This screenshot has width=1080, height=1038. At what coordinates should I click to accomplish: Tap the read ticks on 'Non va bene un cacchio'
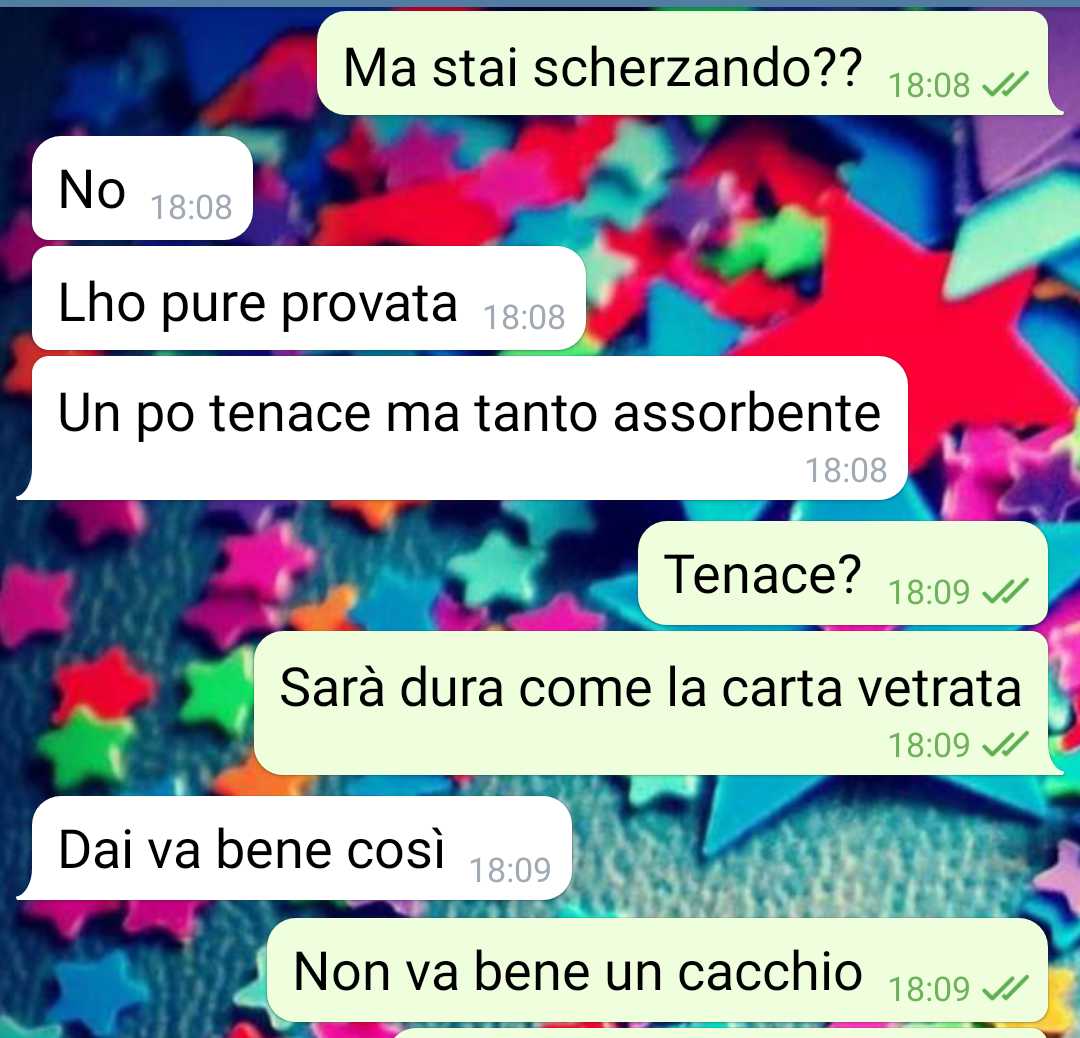coord(1005,988)
